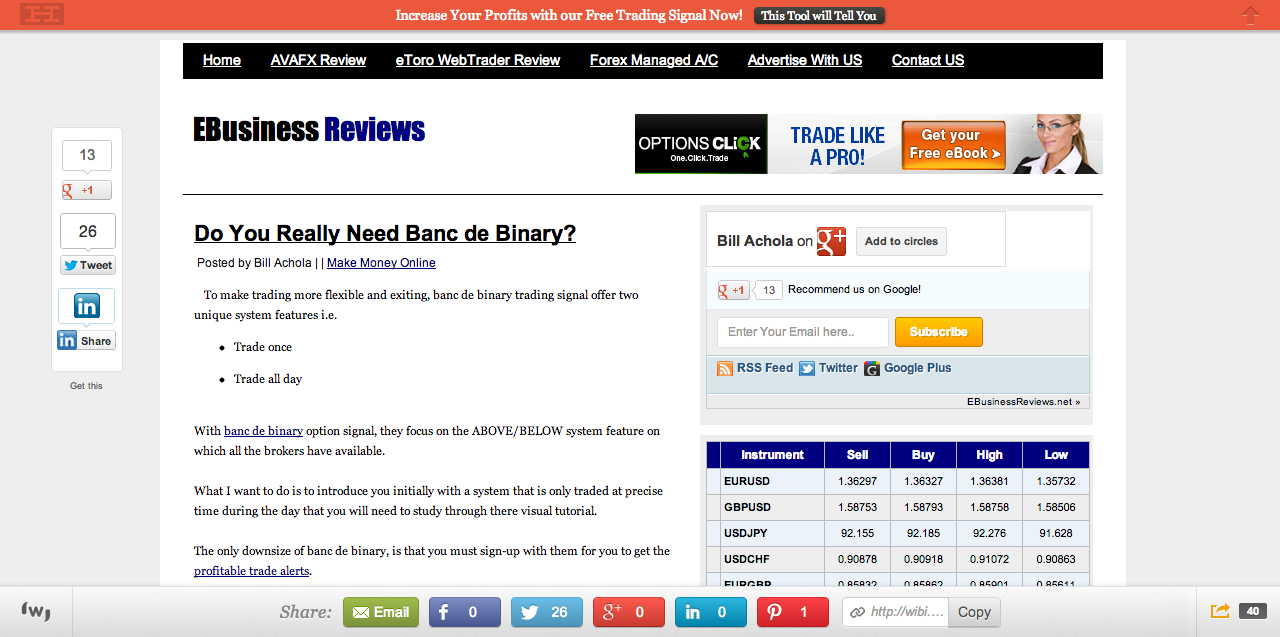The width and height of the screenshot is (1280, 637).
Task: Click the EBusiness Reviews site logo
Action: click(x=310, y=130)
